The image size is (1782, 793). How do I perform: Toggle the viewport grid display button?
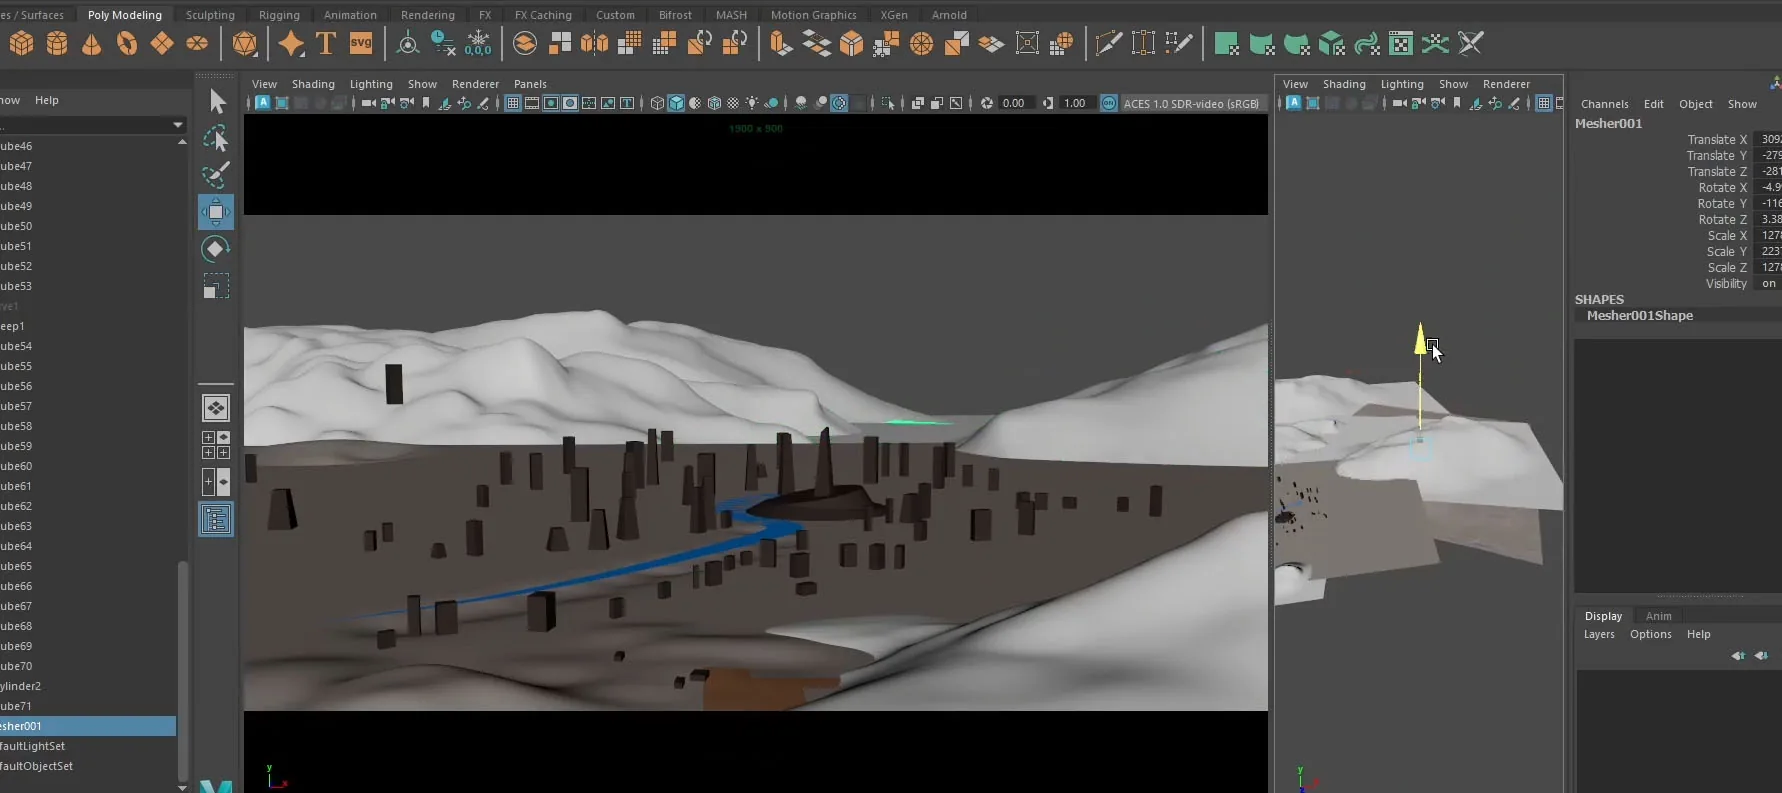513,103
